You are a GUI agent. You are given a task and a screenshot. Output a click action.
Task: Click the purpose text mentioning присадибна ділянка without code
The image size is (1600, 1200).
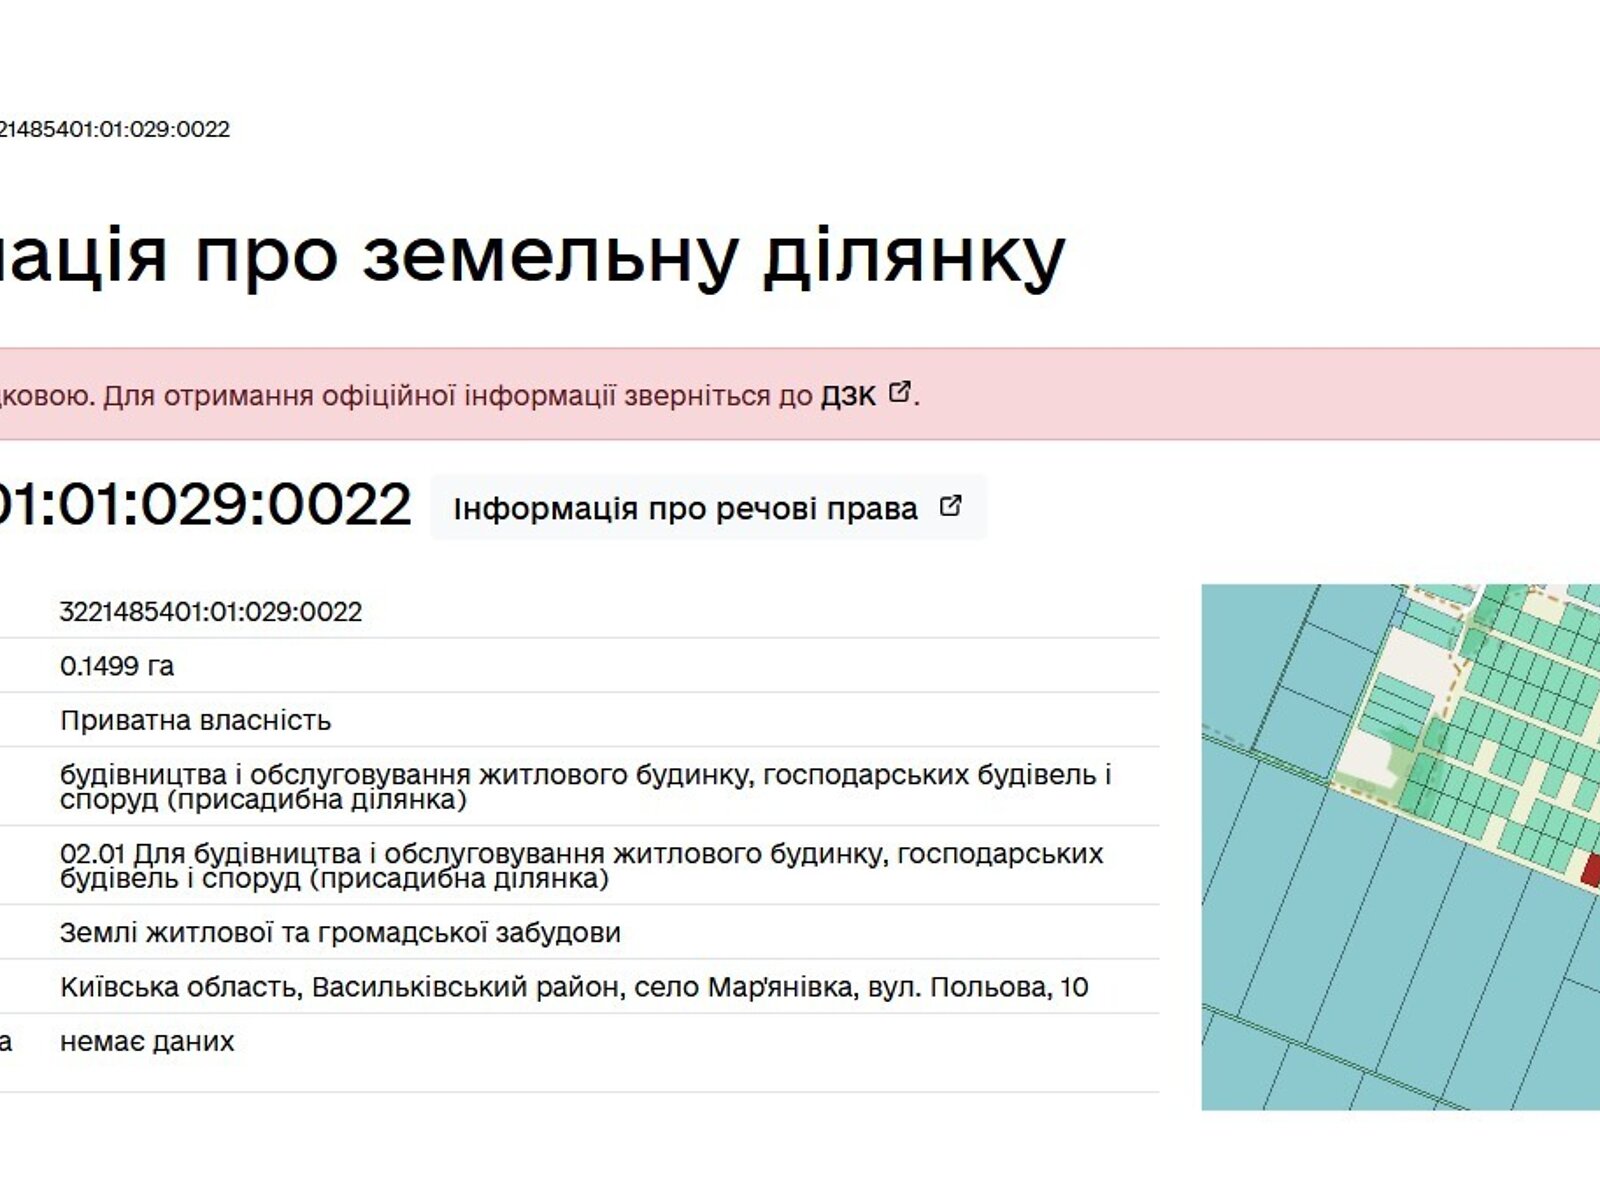tap(585, 787)
